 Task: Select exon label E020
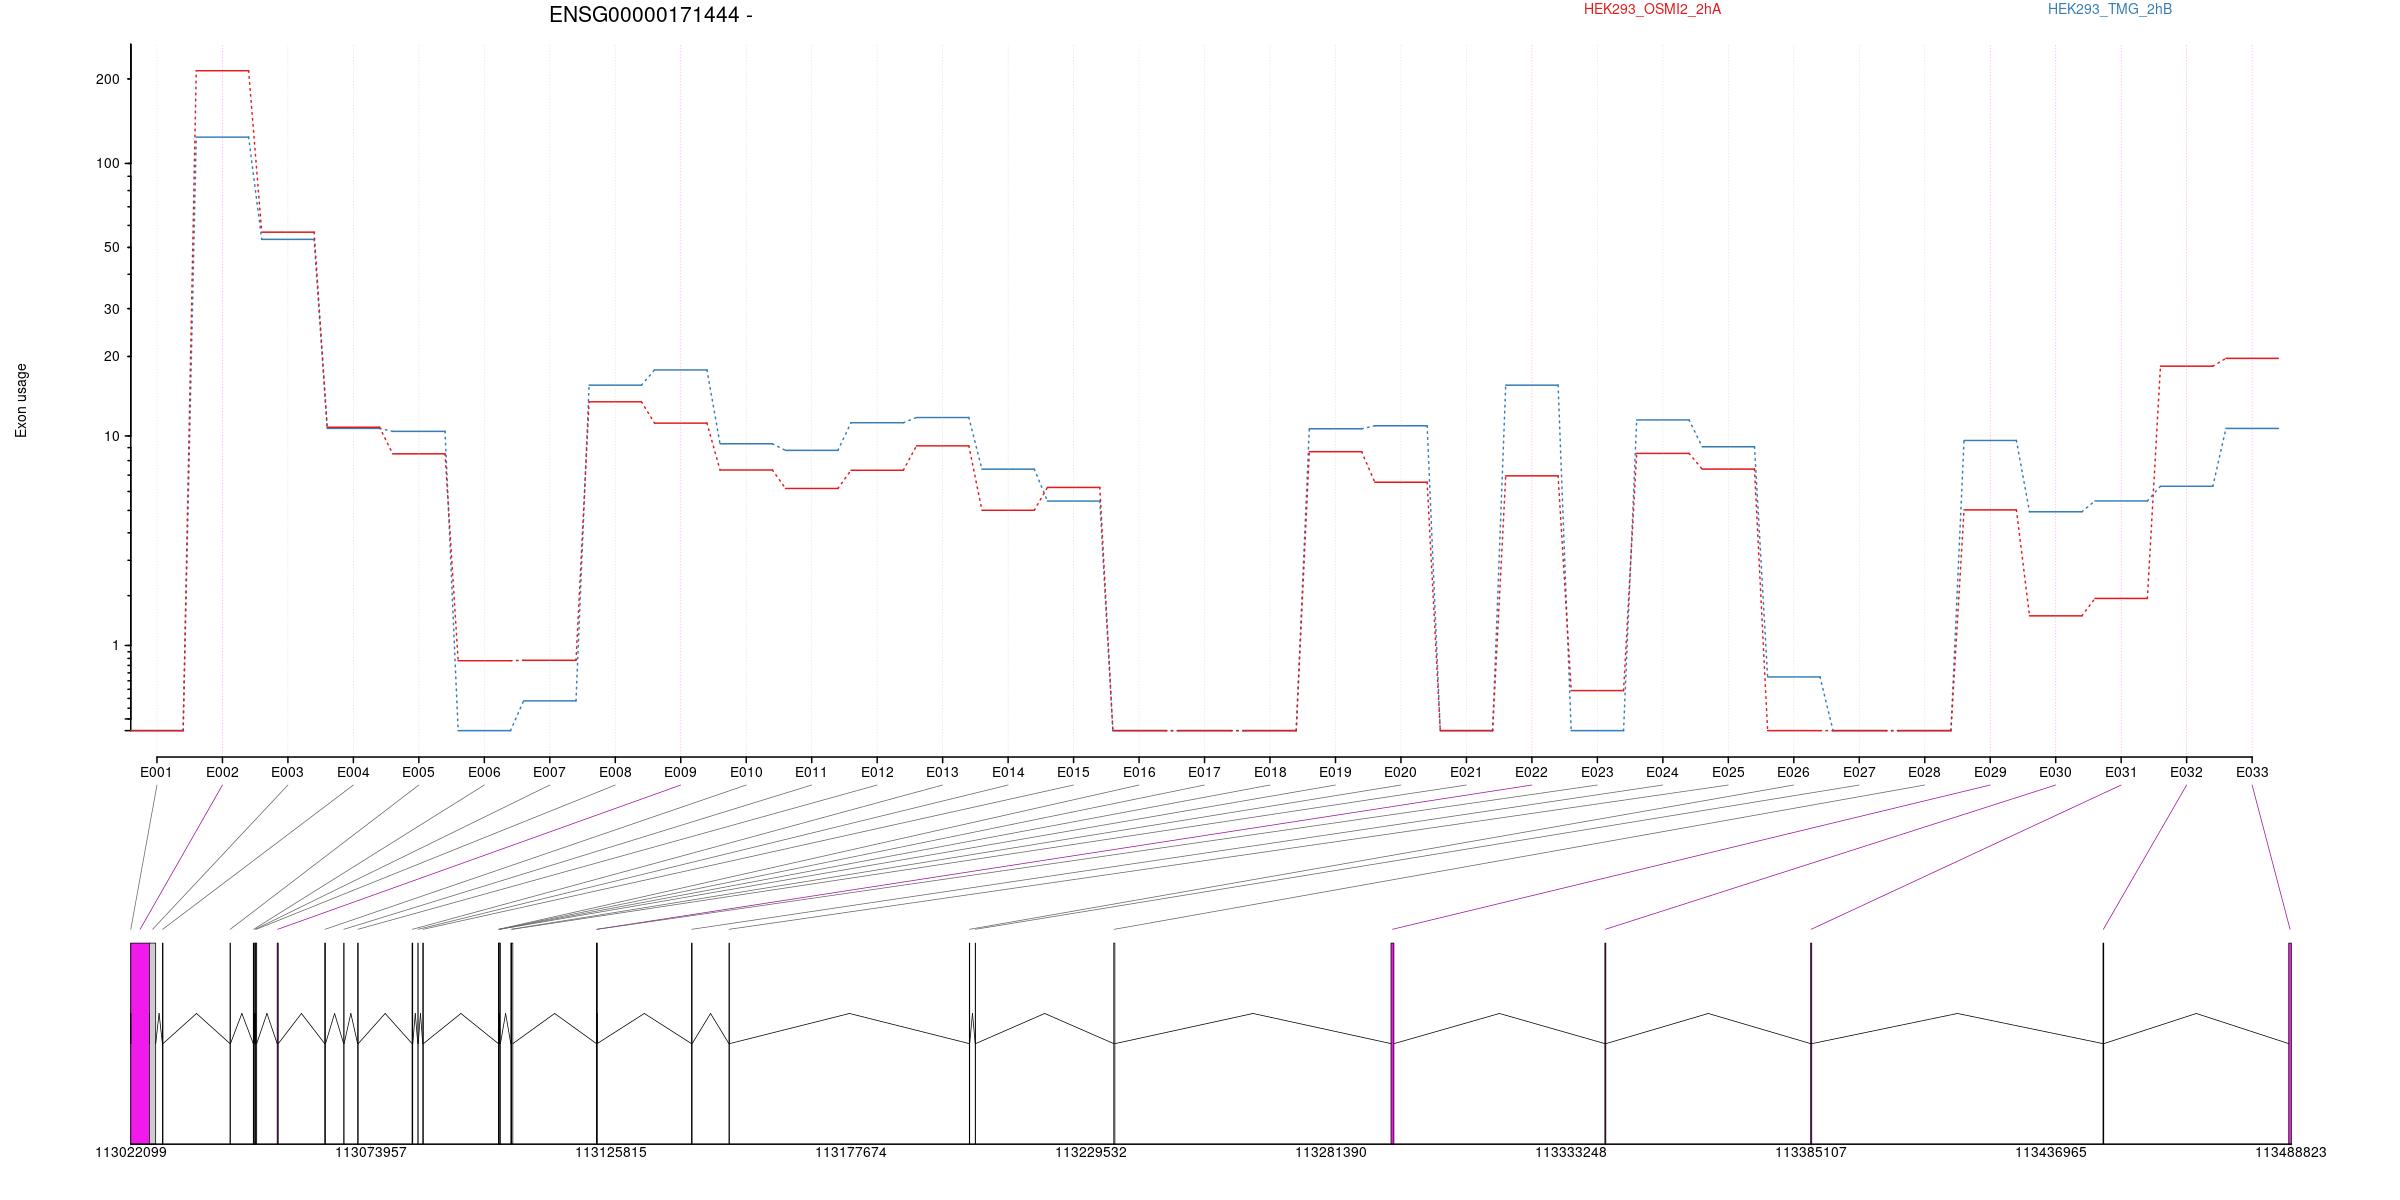(1400, 772)
